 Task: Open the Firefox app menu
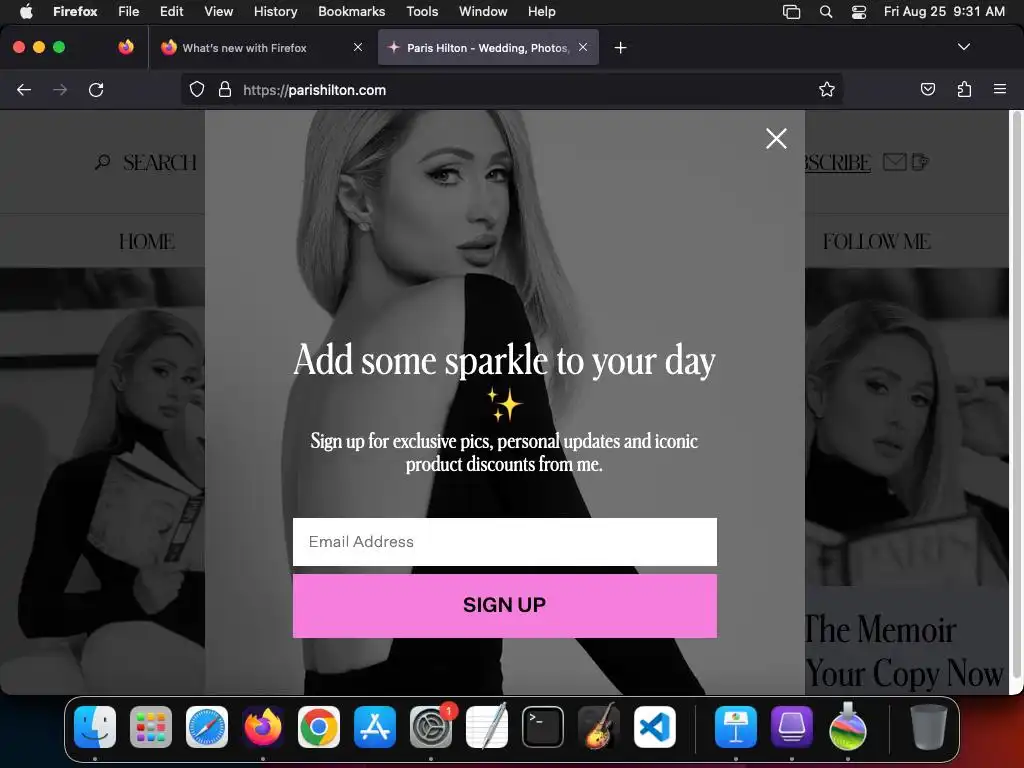[x=75, y=11]
